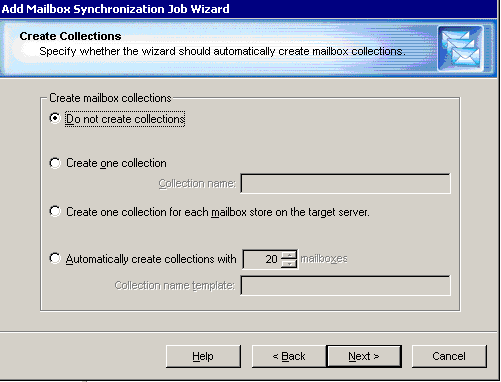The width and height of the screenshot is (501, 382).
Task: Enable Automatically create collections with option
Action: [x=55, y=258]
